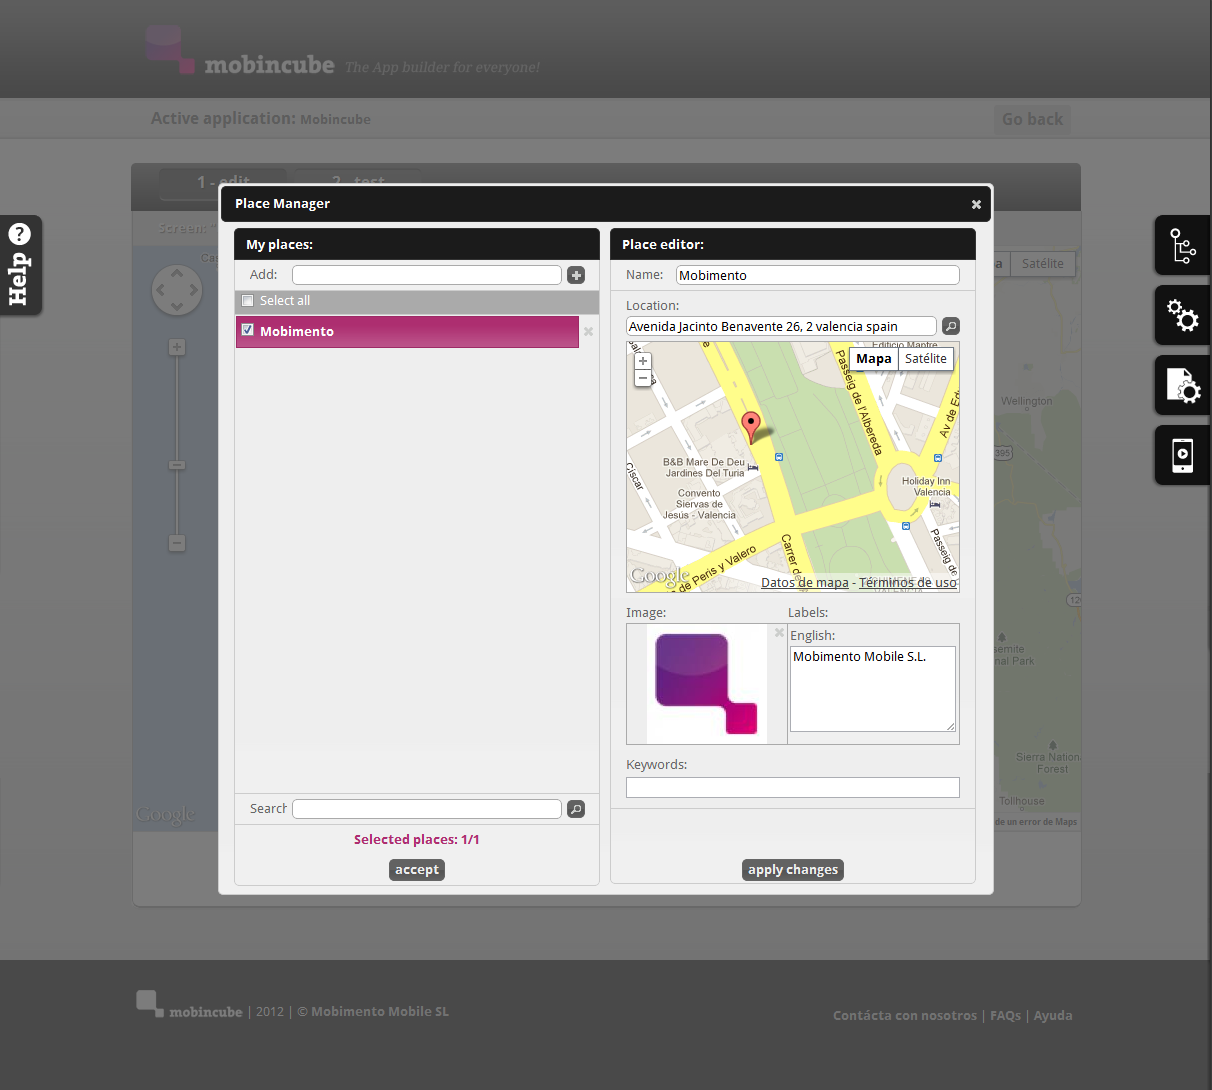Click the Selected places: 1/1 text
Image resolution: width=1212 pixels, height=1090 pixels.
(x=417, y=840)
